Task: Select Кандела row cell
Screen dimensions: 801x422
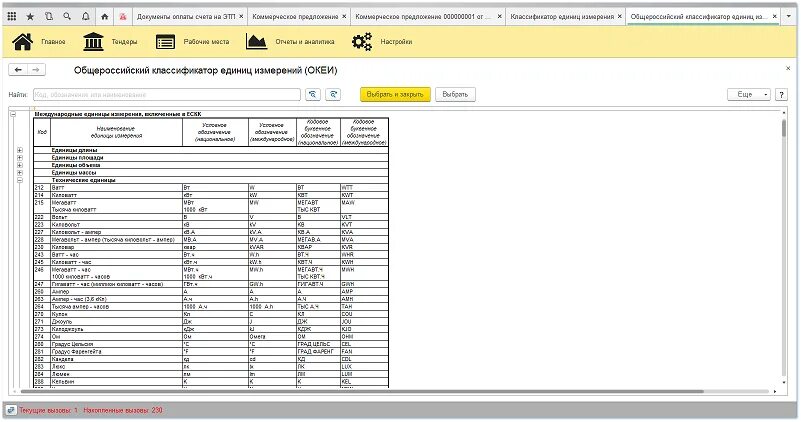Action: tap(116, 359)
